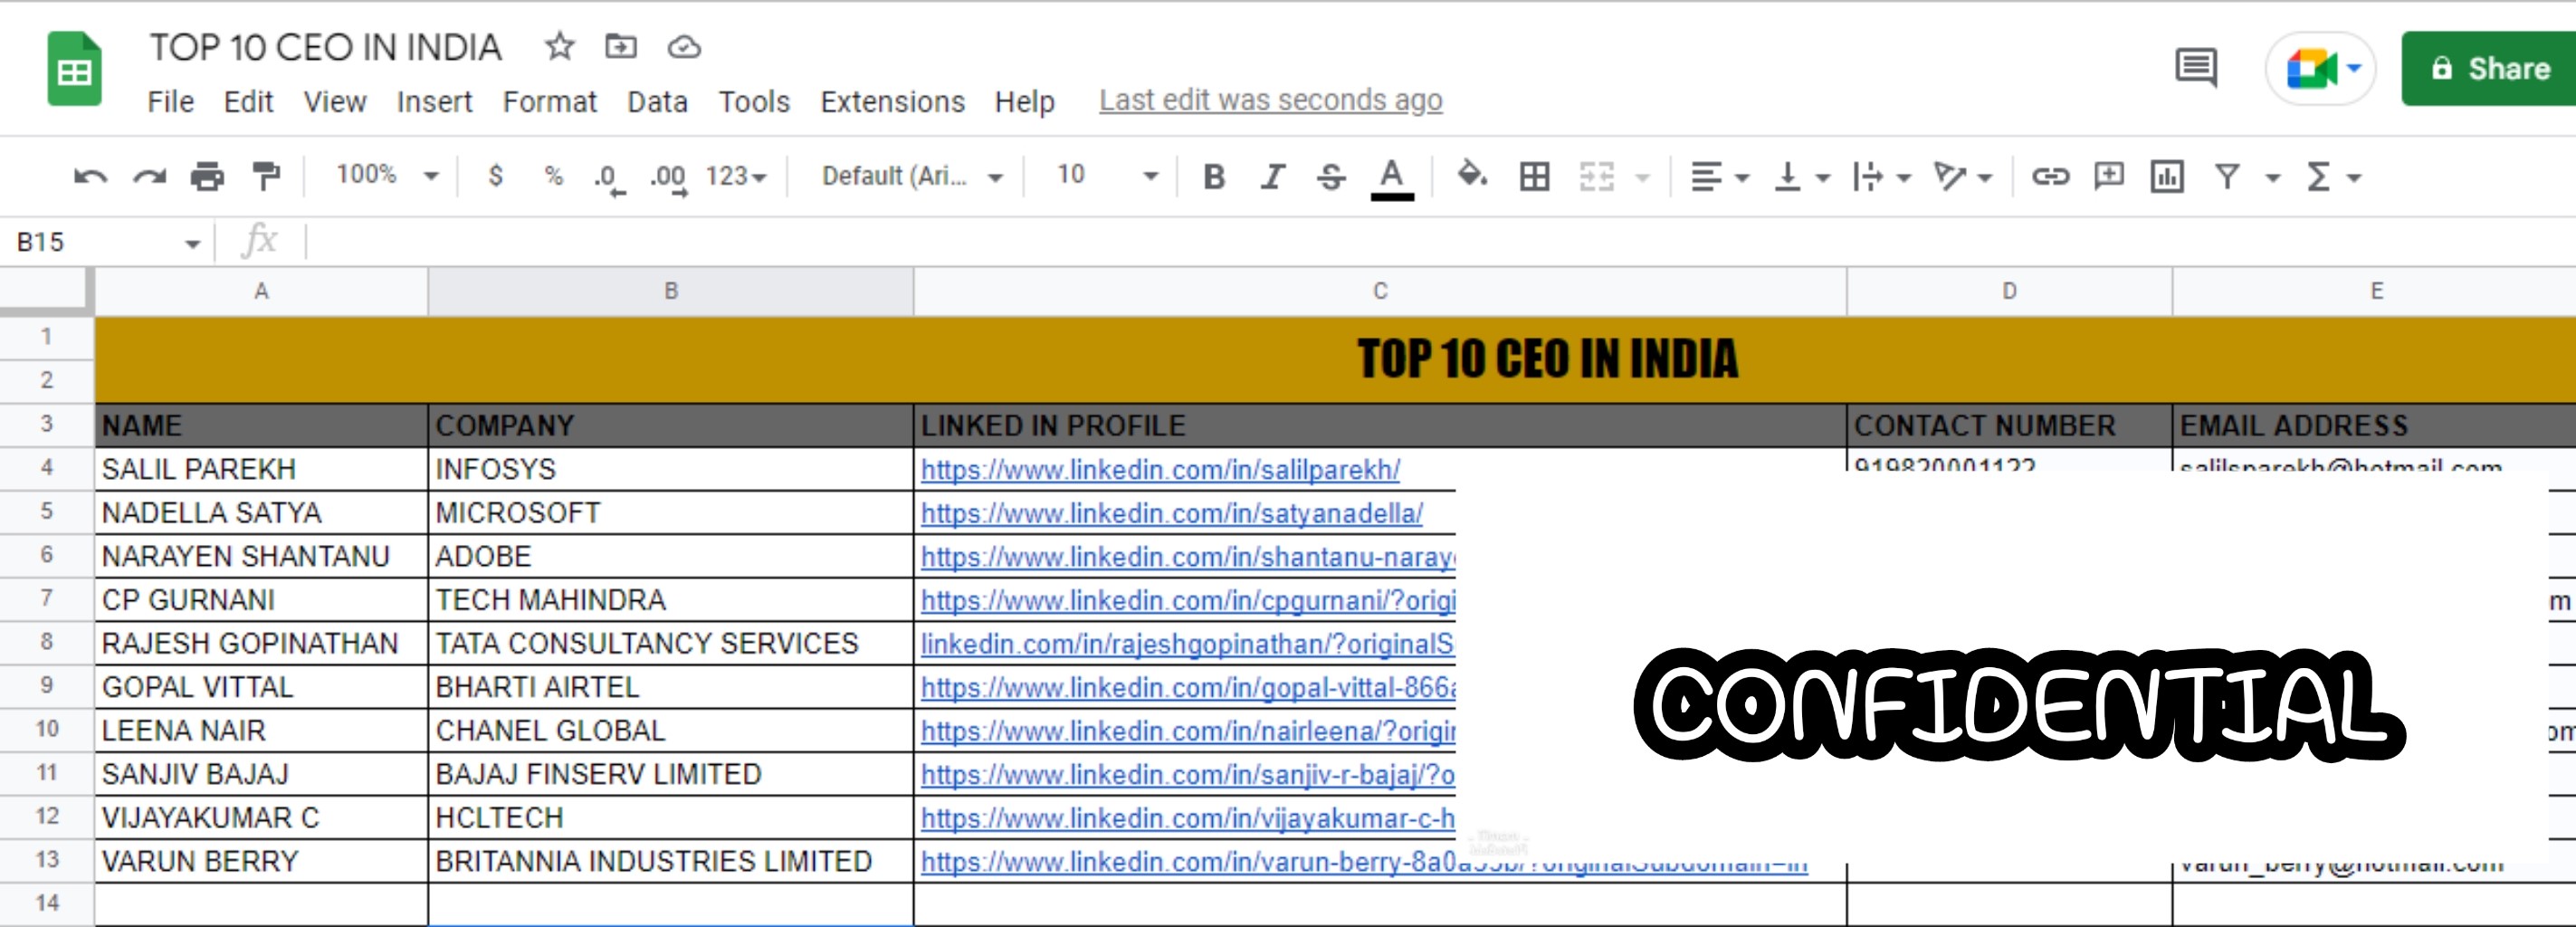Expand the filter views dropdown arrow

pos(2273,178)
